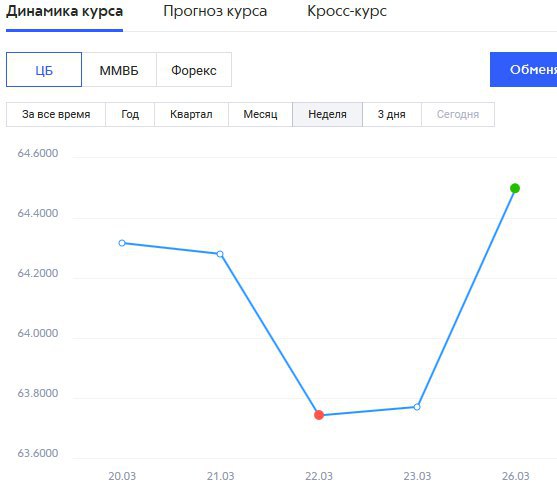The image size is (557, 496).
Task: Click the 26.03 date label
Action: point(515,476)
